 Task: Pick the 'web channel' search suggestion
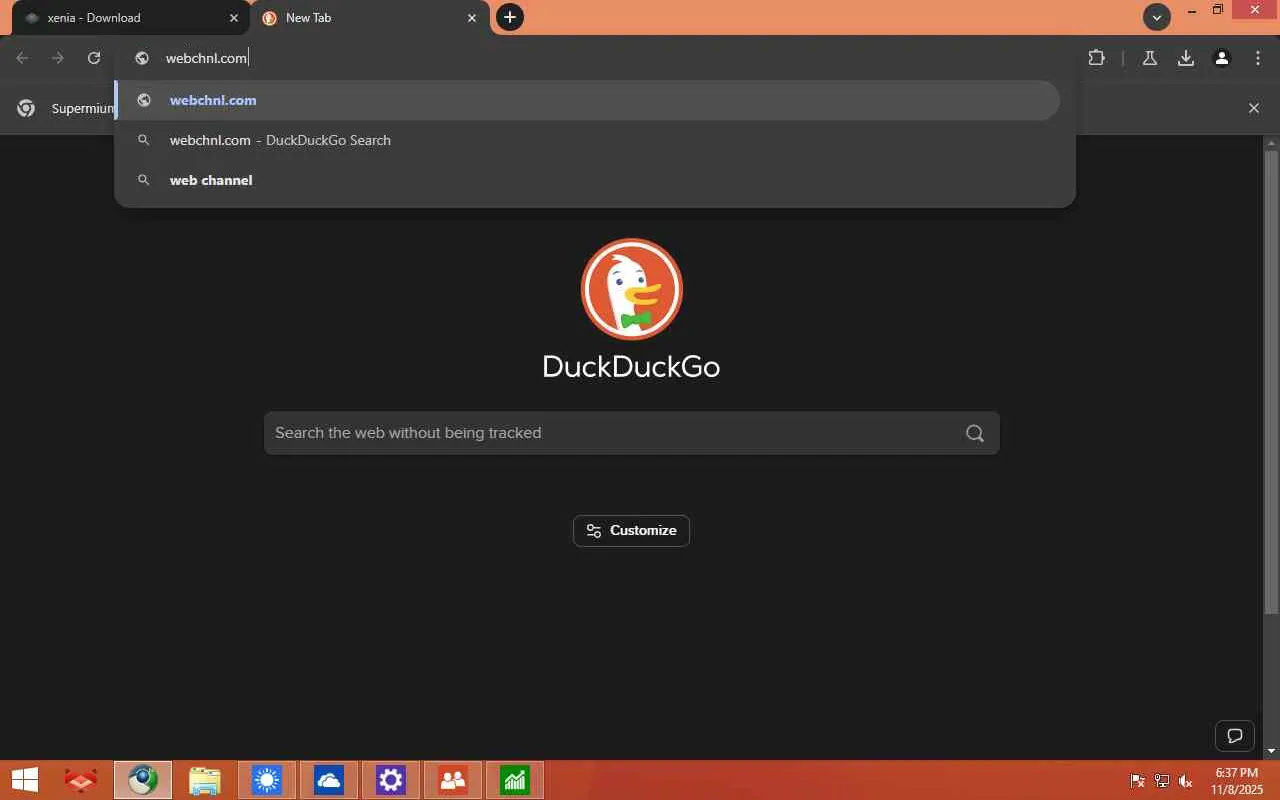[588, 180]
